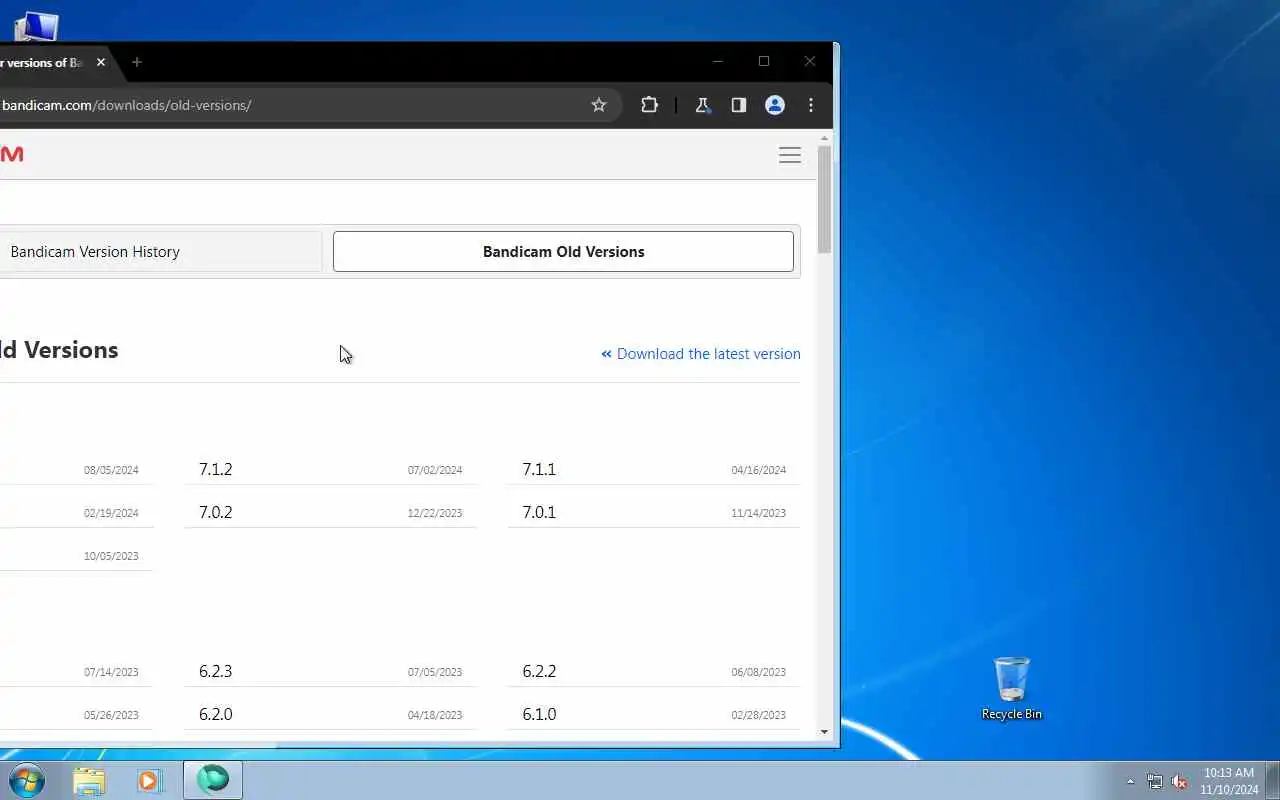
Task: Open the Windows Start menu
Action: pyautogui.click(x=27, y=780)
